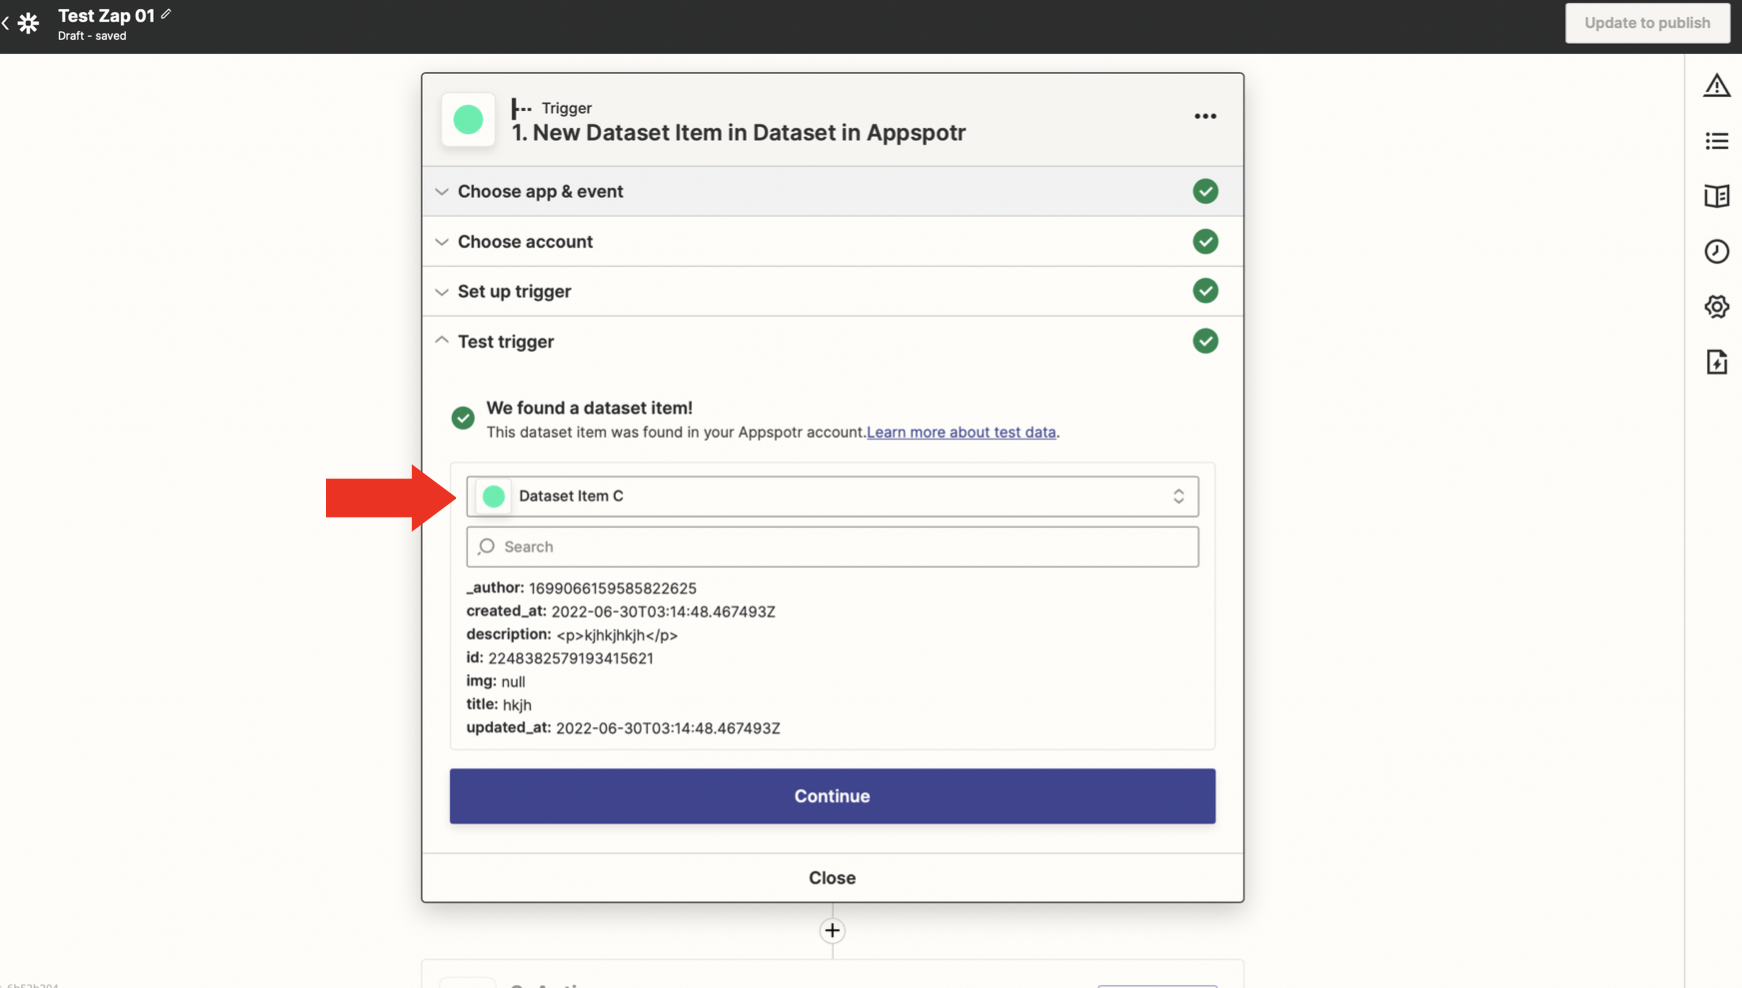The image size is (1742, 988).
Task: Click We found a dataset item! heading
Action: coord(589,408)
